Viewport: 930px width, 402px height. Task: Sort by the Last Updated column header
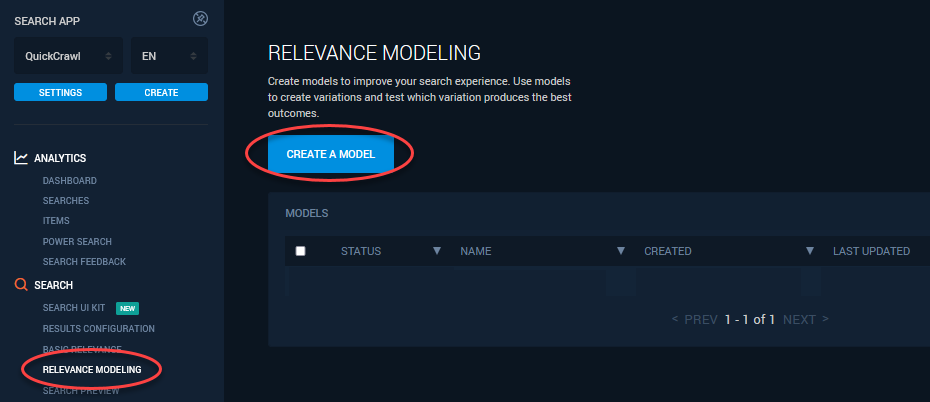point(870,251)
